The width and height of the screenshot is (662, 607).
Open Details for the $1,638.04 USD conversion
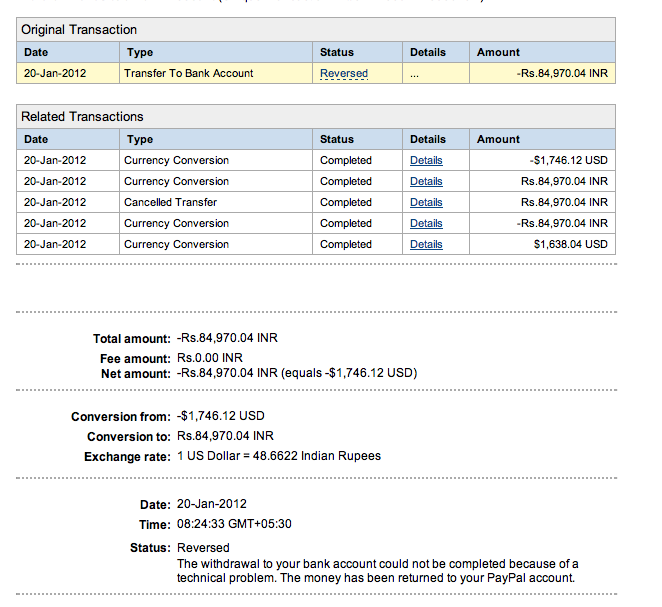point(426,244)
